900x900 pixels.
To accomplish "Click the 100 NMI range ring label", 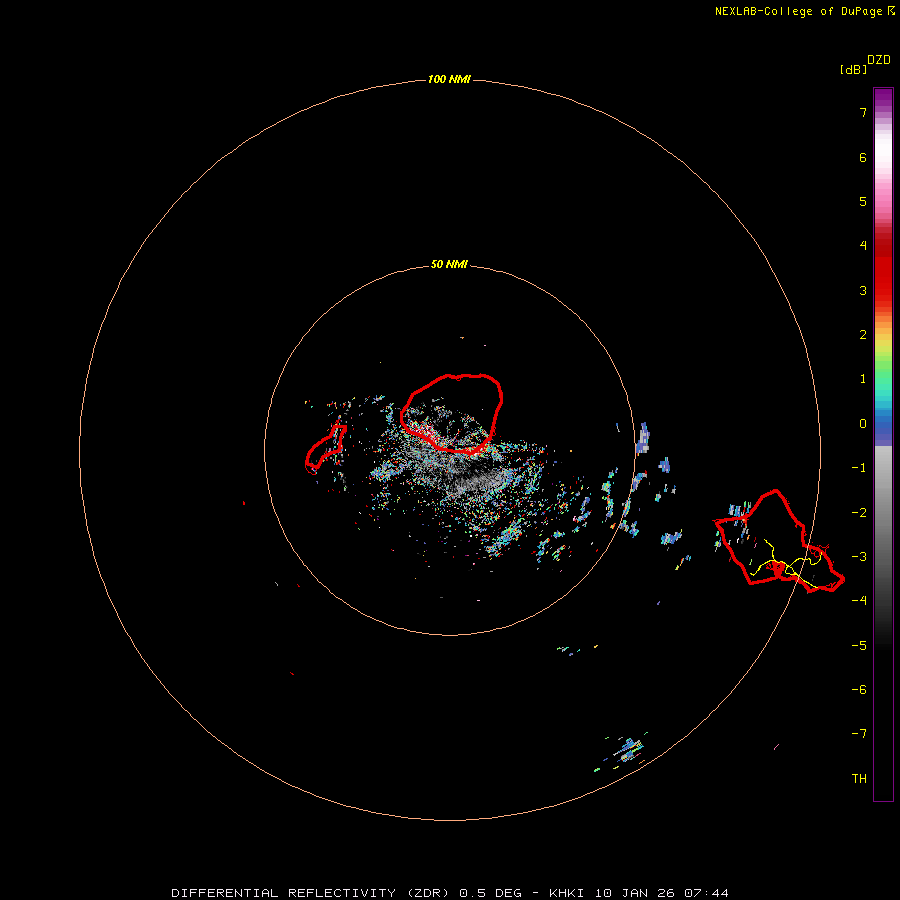I will tap(449, 79).
